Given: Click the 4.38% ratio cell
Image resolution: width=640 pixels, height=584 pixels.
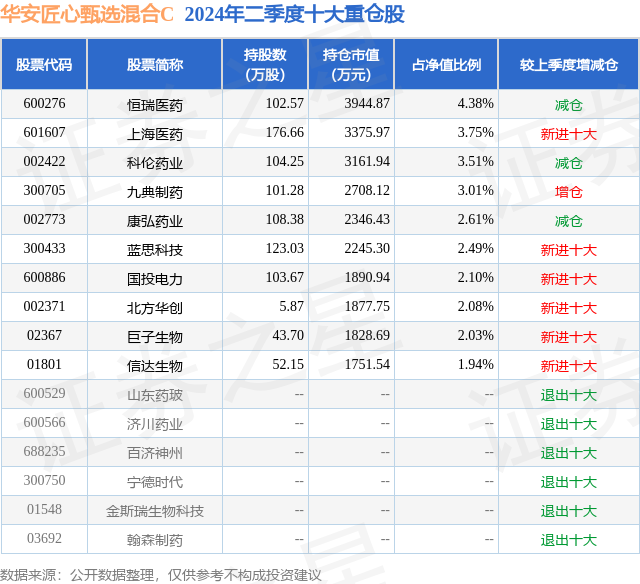Looking at the screenshot, I should point(476,104).
